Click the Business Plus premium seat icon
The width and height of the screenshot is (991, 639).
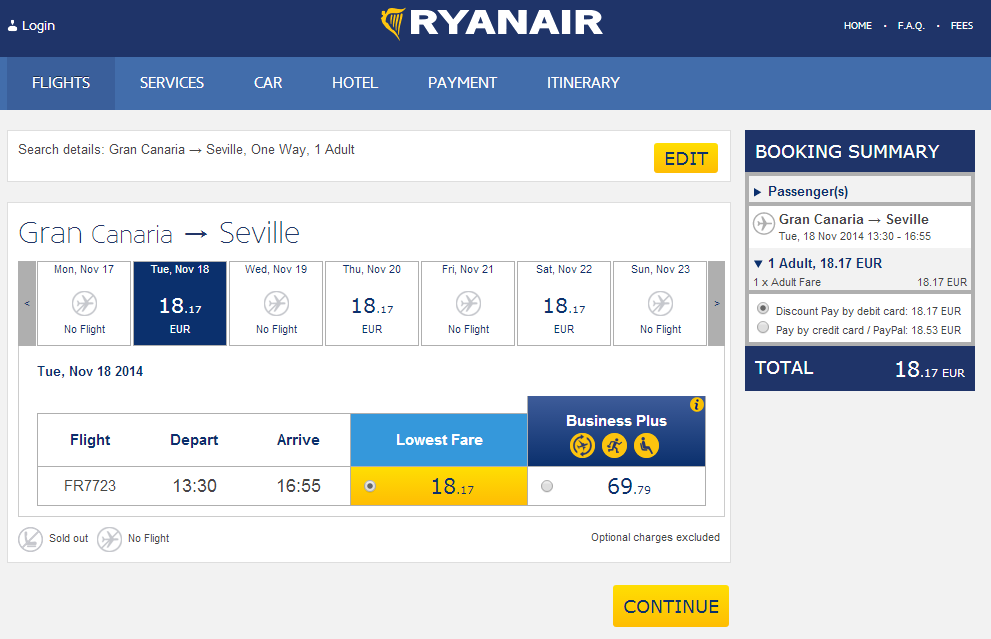(646, 446)
